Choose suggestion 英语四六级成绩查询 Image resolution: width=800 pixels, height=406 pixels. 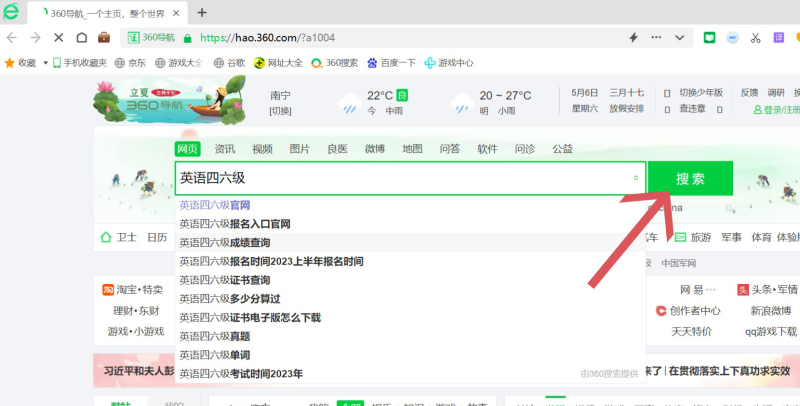pos(410,243)
